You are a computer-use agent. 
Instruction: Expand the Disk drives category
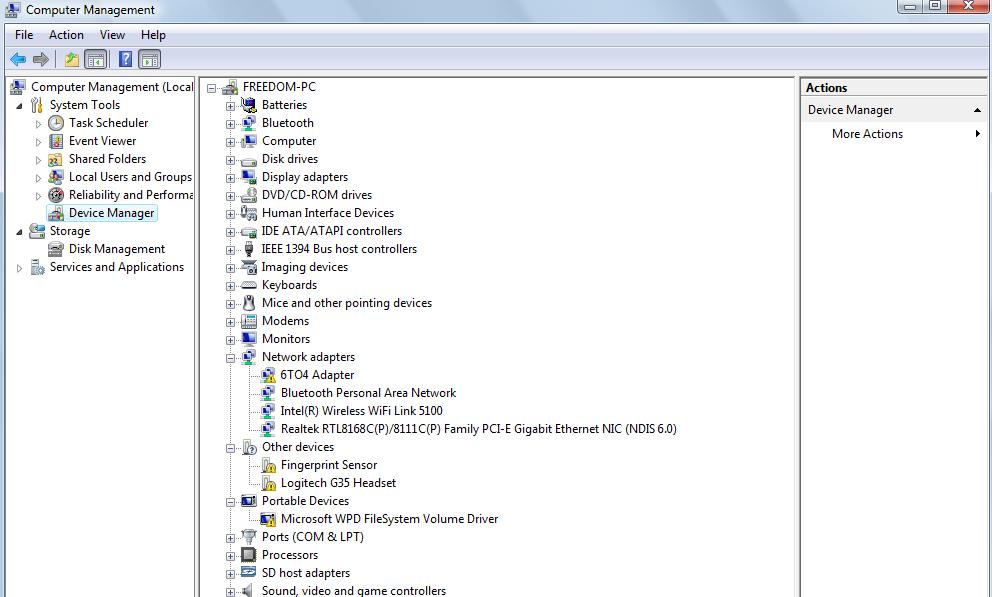coord(230,160)
